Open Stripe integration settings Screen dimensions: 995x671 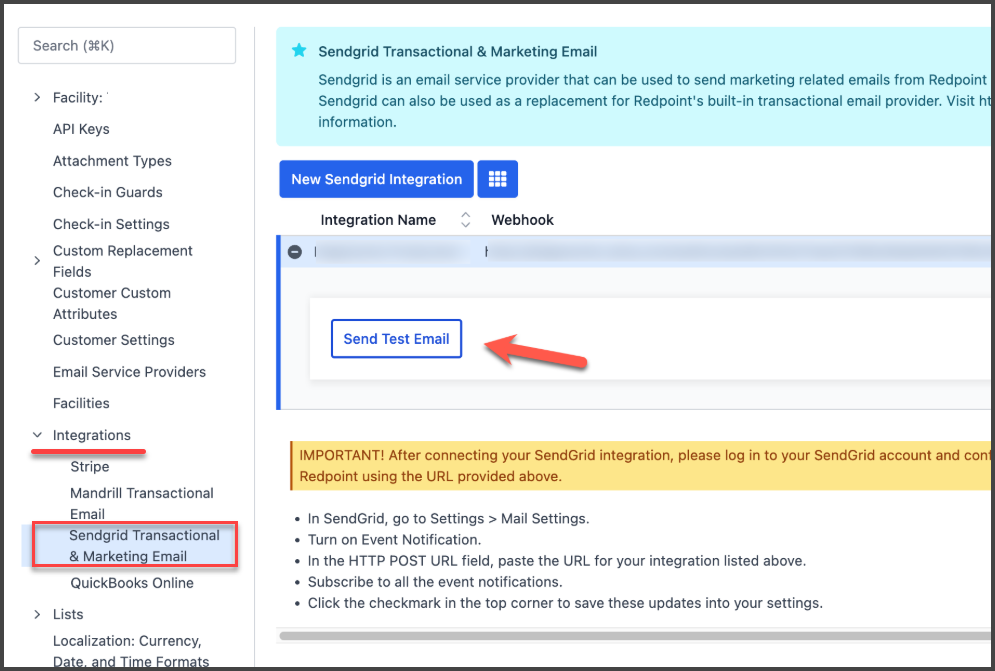pos(90,467)
